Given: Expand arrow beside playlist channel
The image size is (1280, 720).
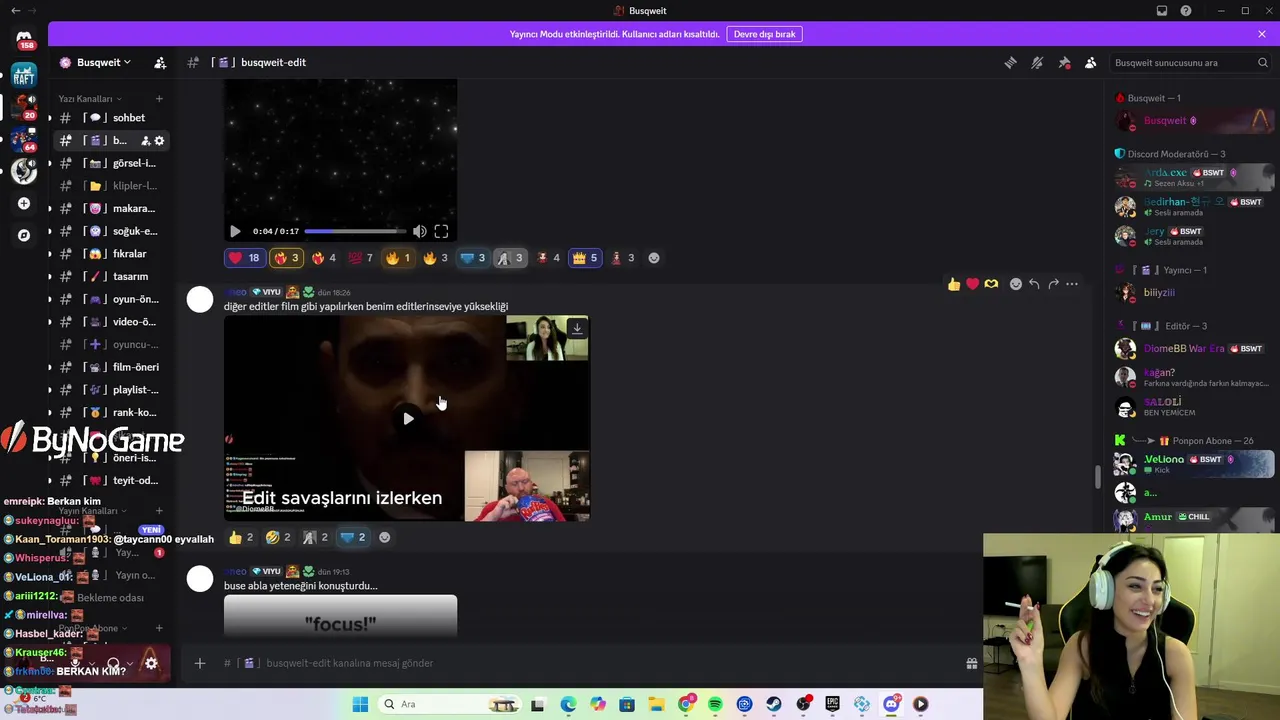Looking at the screenshot, I should [x=50, y=390].
